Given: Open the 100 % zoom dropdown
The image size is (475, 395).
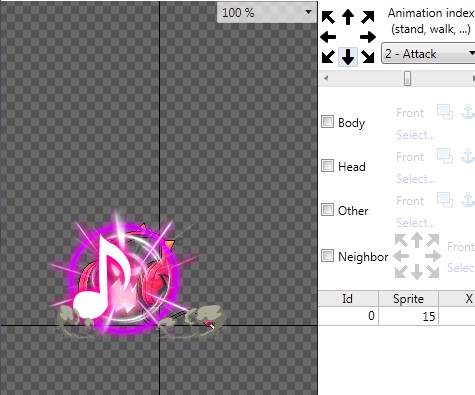Looking at the screenshot, I should tap(267, 13).
